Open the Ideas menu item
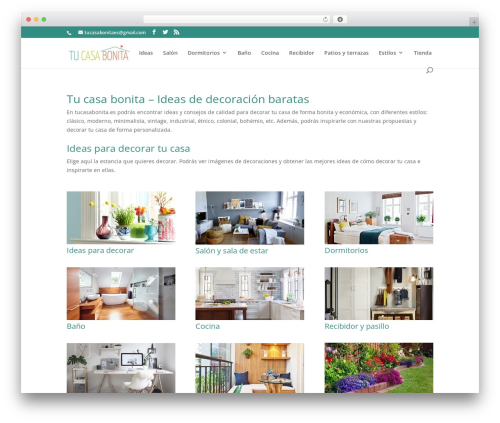This screenshot has height=423, width=500. 146,53
